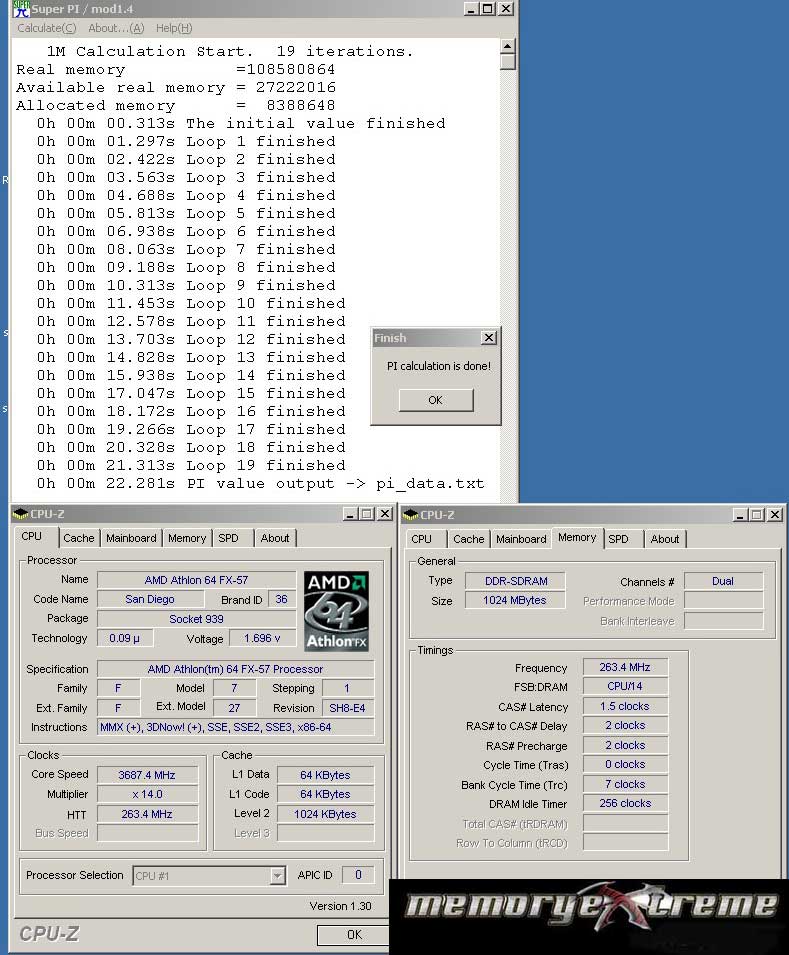Open the Help menu in Super PI
The width and height of the screenshot is (789, 955).
[x=174, y=28]
